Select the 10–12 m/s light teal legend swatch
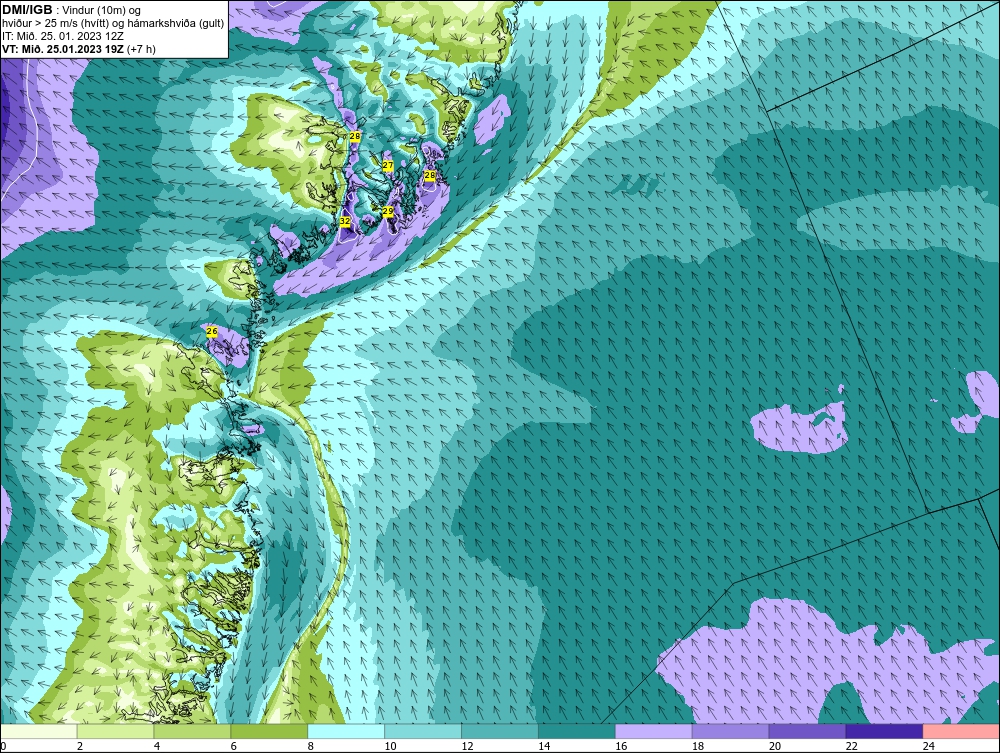This screenshot has width=1000, height=753. tap(423, 731)
